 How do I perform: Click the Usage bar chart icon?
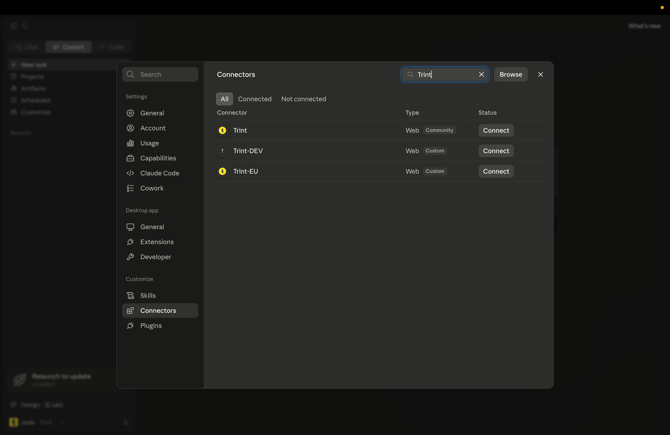(x=130, y=143)
